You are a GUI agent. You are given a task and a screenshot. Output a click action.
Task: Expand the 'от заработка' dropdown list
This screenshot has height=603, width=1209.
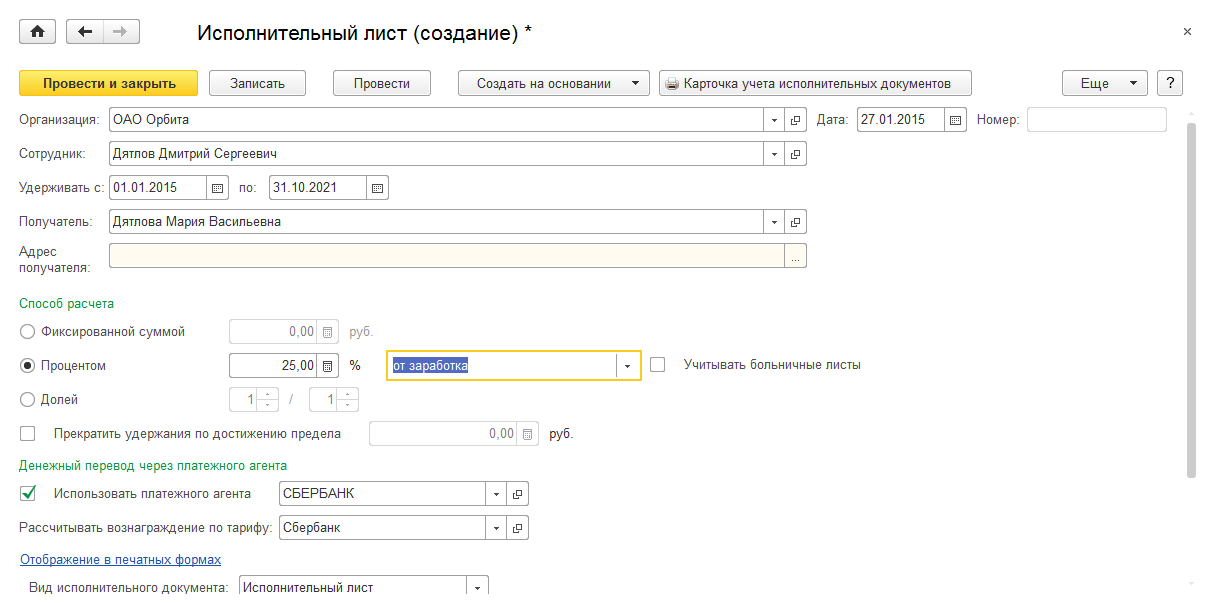click(x=627, y=366)
